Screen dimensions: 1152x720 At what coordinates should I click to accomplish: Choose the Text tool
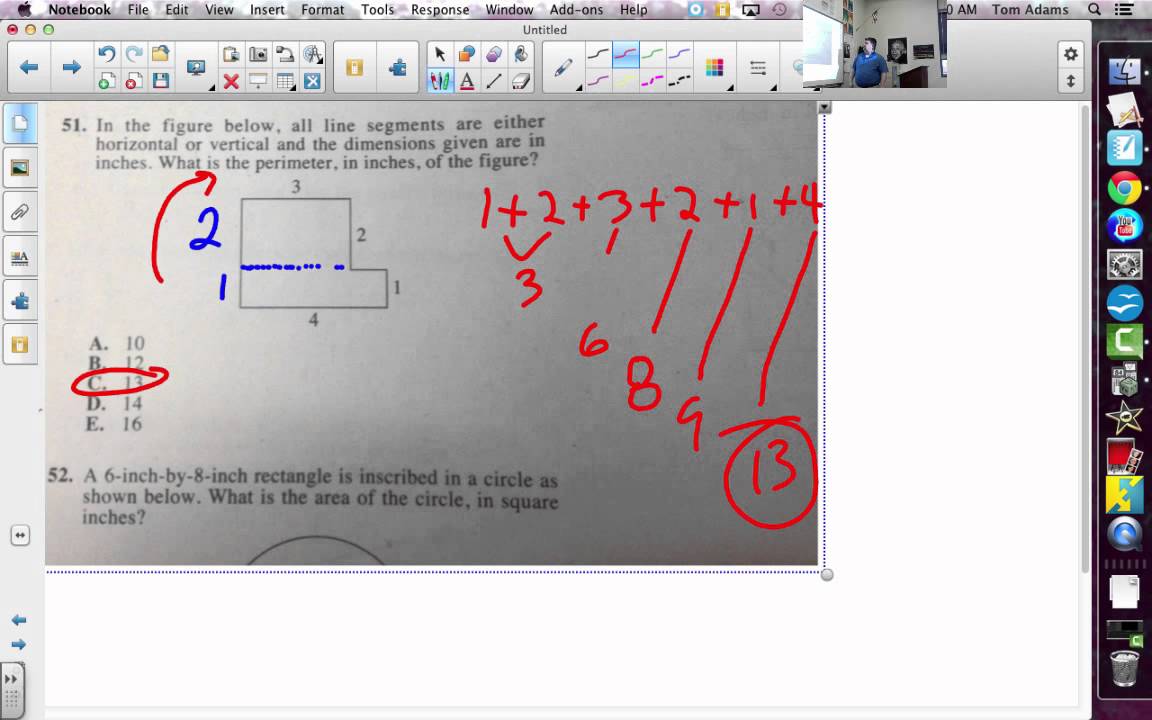(x=467, y=81)
